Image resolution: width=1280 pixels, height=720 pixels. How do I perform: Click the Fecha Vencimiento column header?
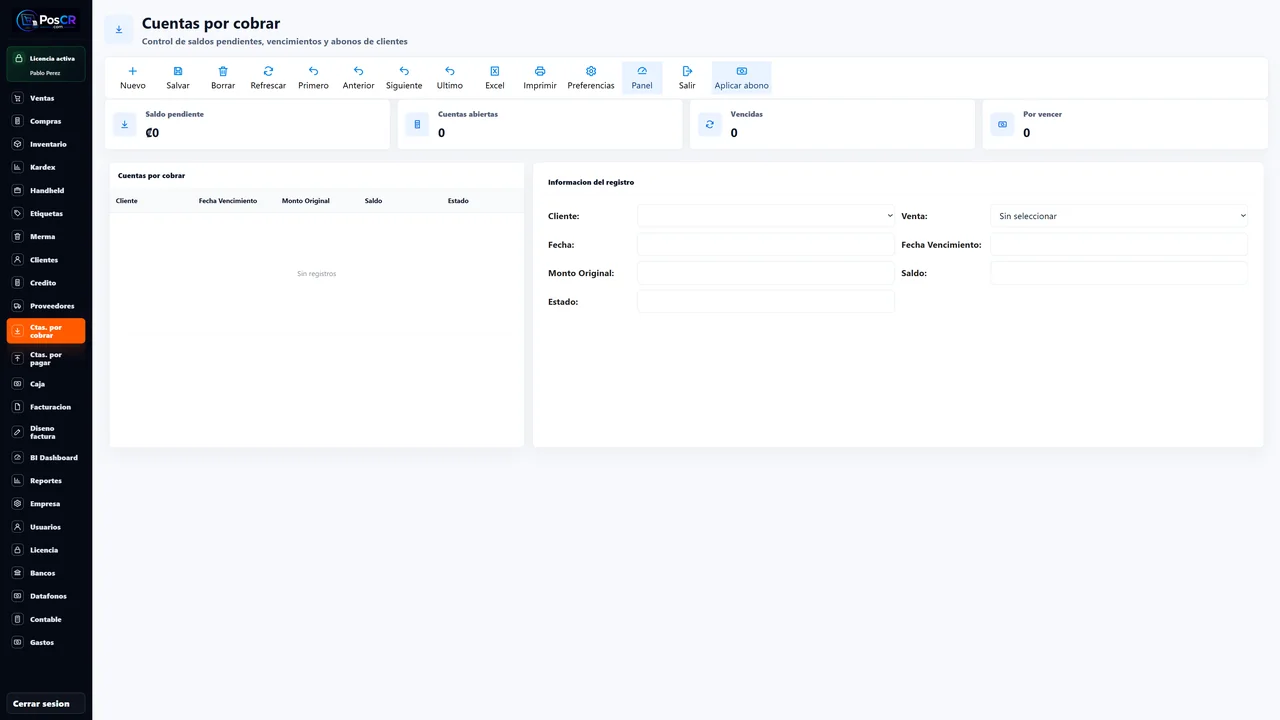[x=228, y=201]
